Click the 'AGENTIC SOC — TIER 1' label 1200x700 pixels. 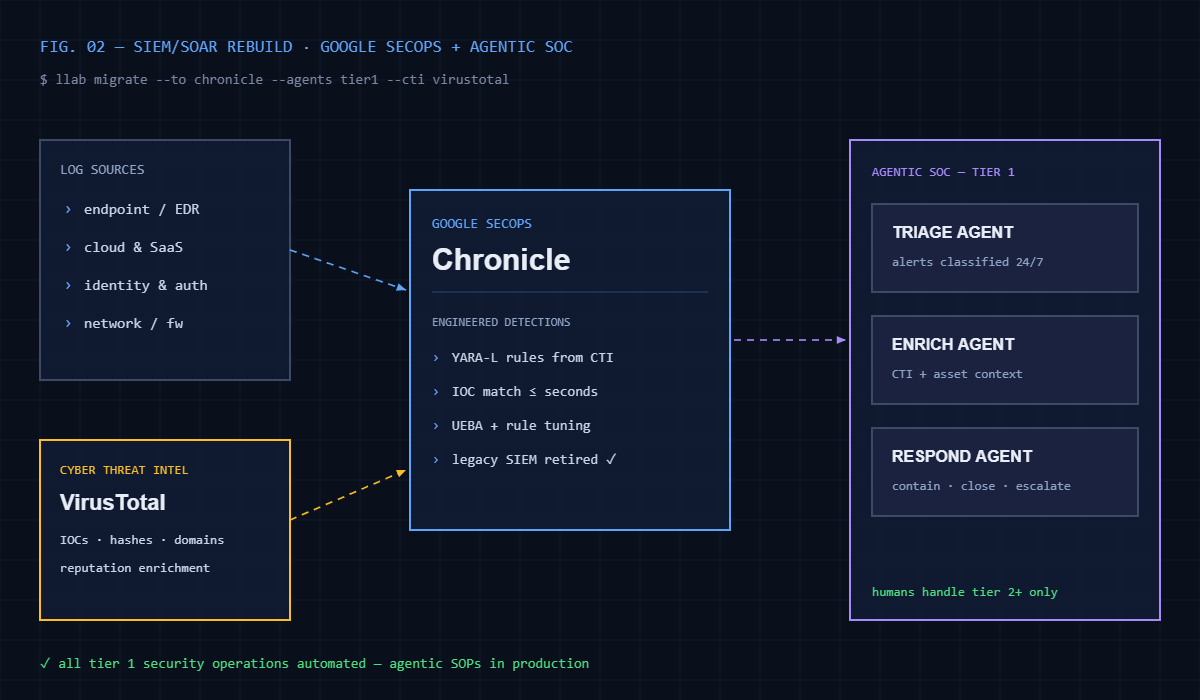pyautogui.click(x=943, y=172)
